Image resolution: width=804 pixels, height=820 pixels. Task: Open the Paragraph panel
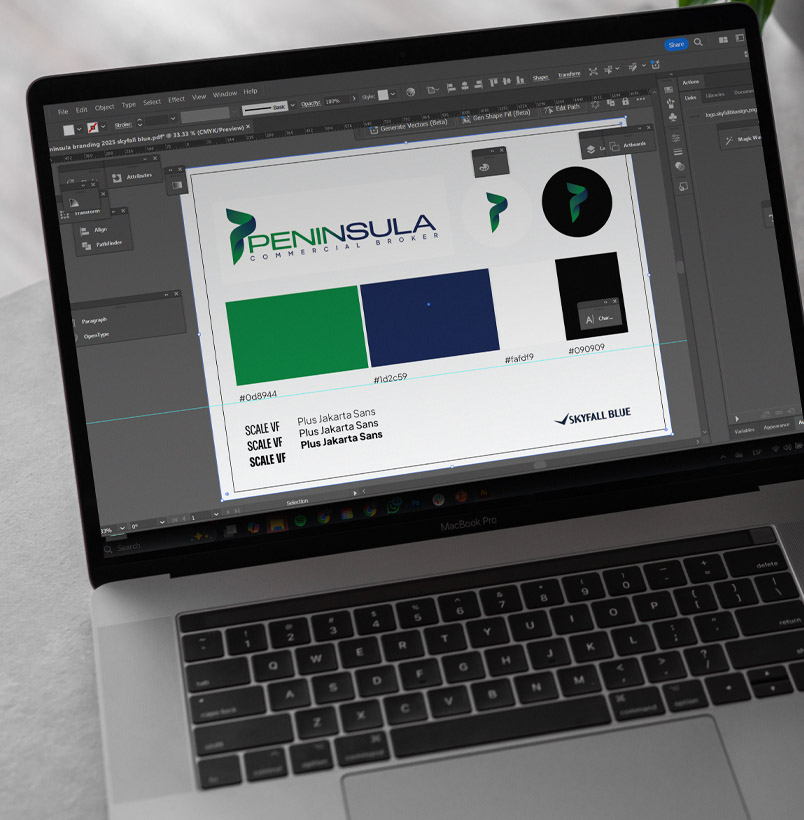(x=94, y=320)
